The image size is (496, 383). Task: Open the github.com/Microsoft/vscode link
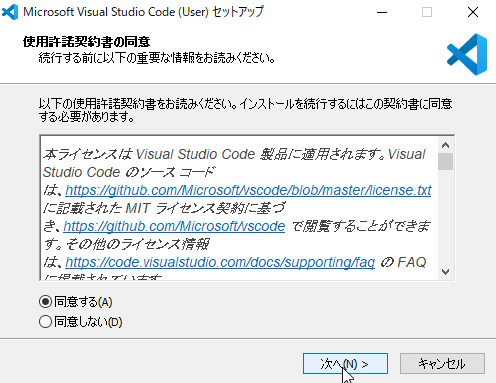pyautogui.click(x=174, y=226)
